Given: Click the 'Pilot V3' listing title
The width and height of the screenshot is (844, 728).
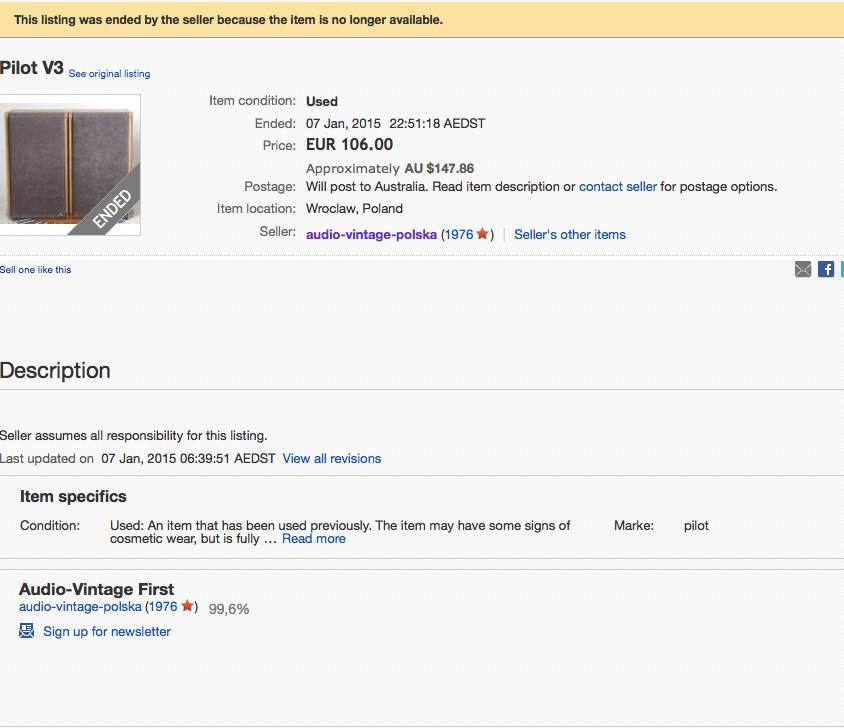Looking at the screenshot, I should pyautogui.click(x=32, y=69).
